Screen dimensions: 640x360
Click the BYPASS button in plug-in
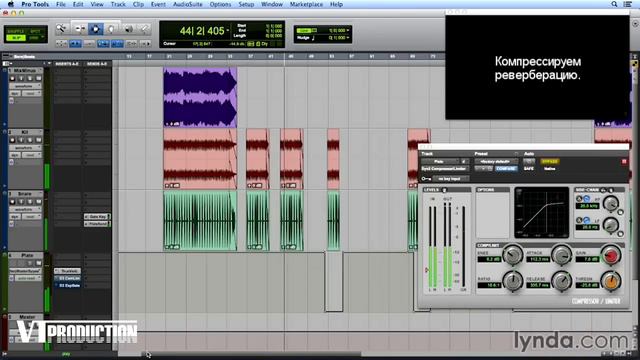click(x=550, y=162)
